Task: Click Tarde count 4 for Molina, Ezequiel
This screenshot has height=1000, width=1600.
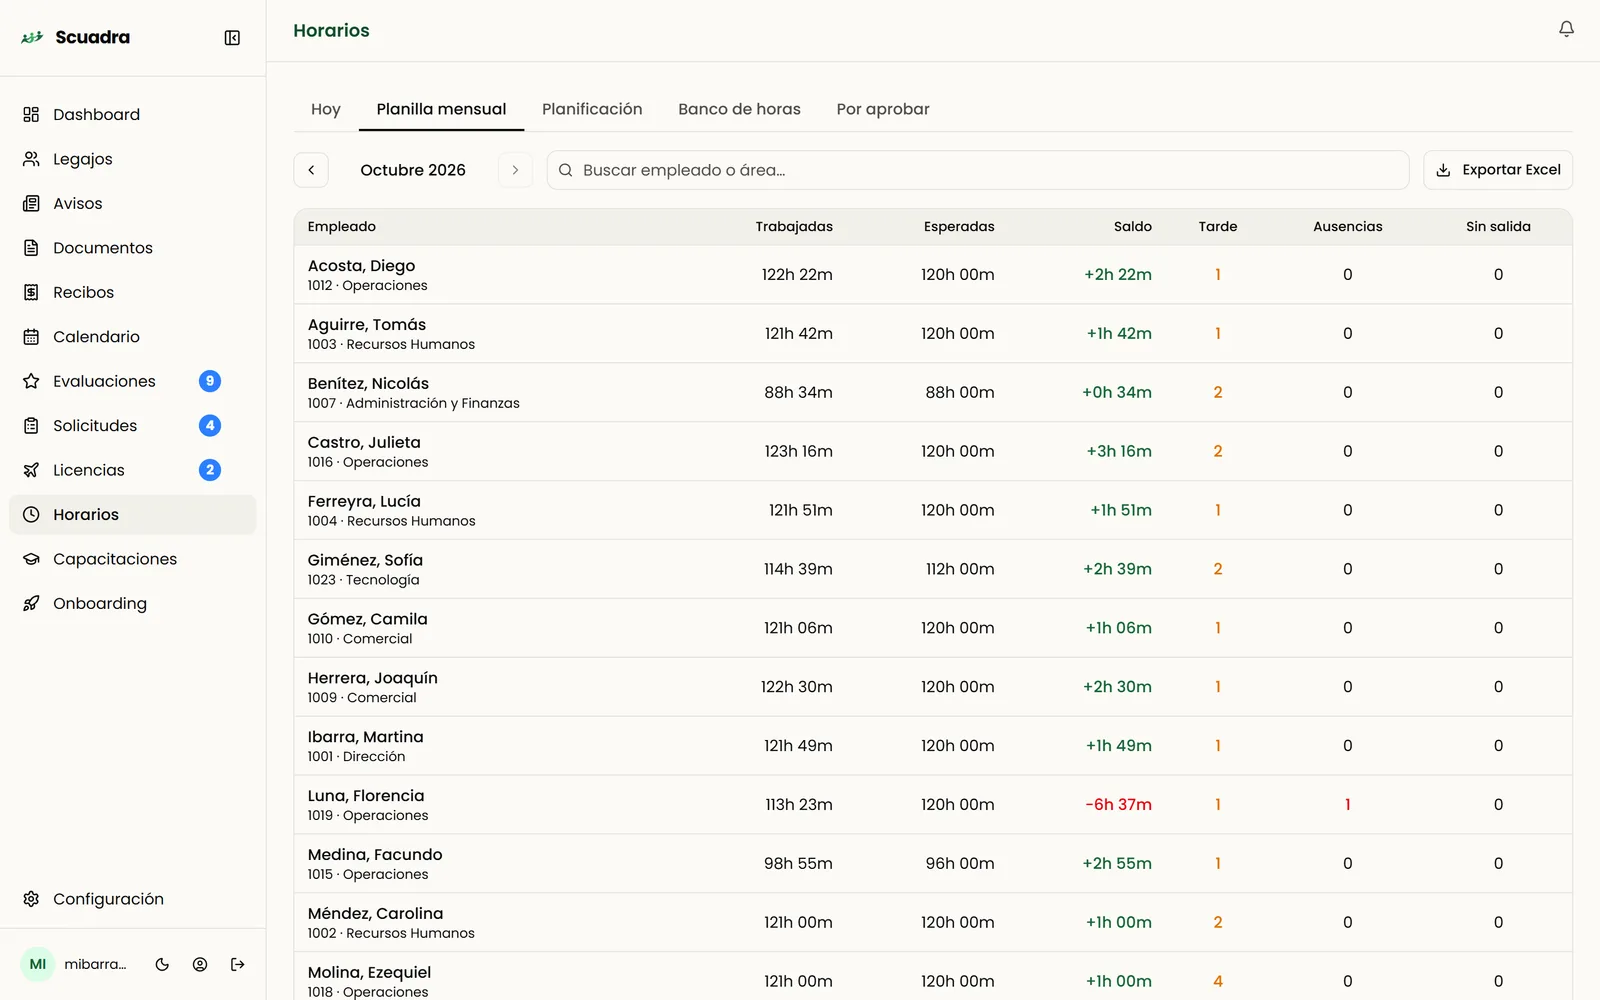Action: (x=1218, y=981)
